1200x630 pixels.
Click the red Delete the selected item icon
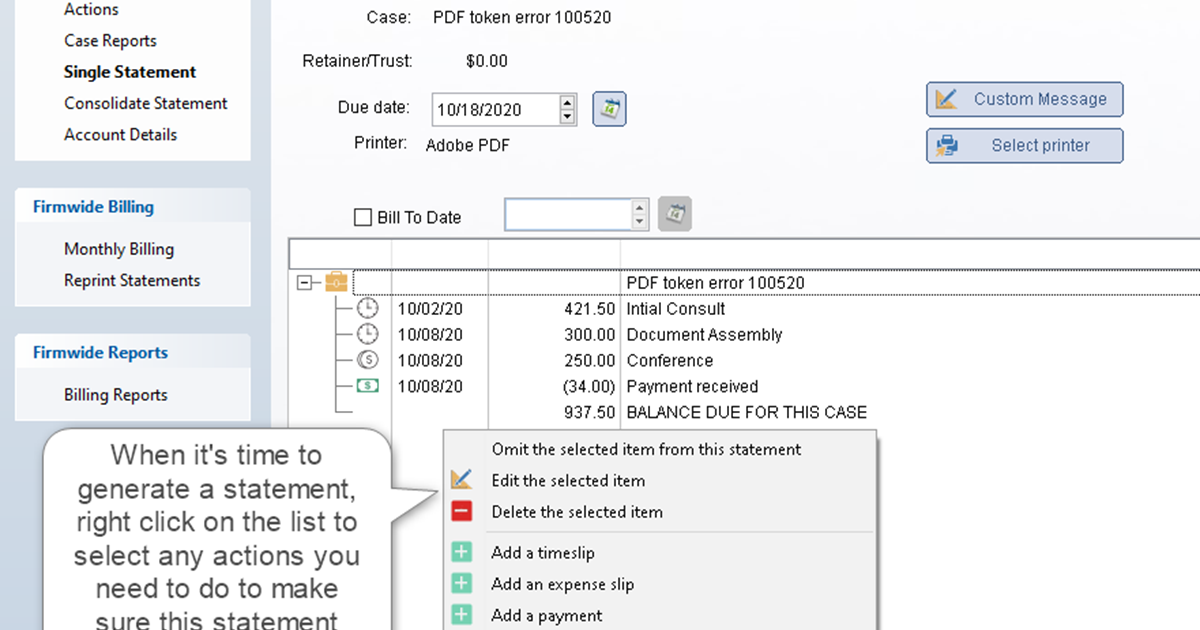(x=461, y=512)
